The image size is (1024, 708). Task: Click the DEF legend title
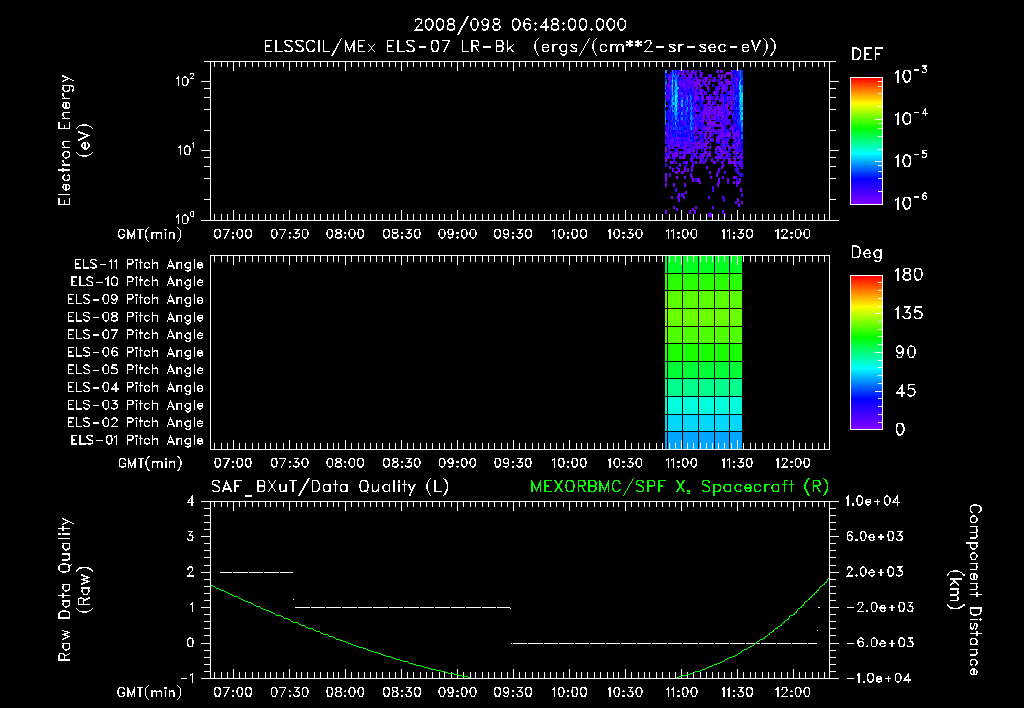tap(867, 54)
